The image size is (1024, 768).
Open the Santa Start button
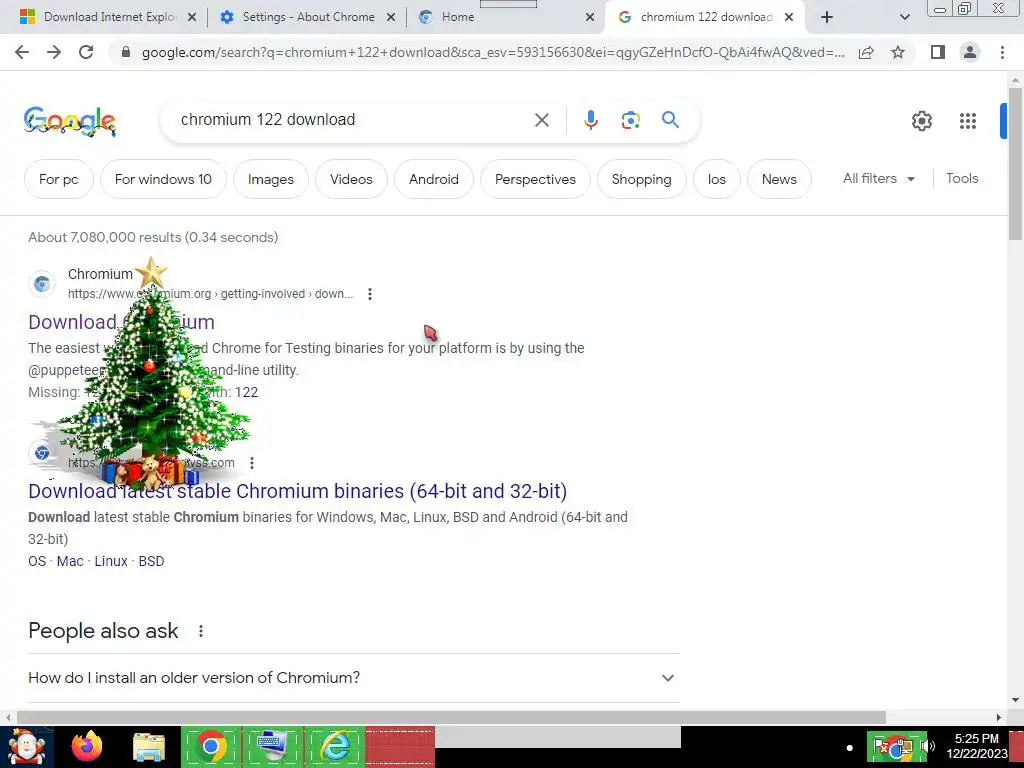[x=26, y=746]
